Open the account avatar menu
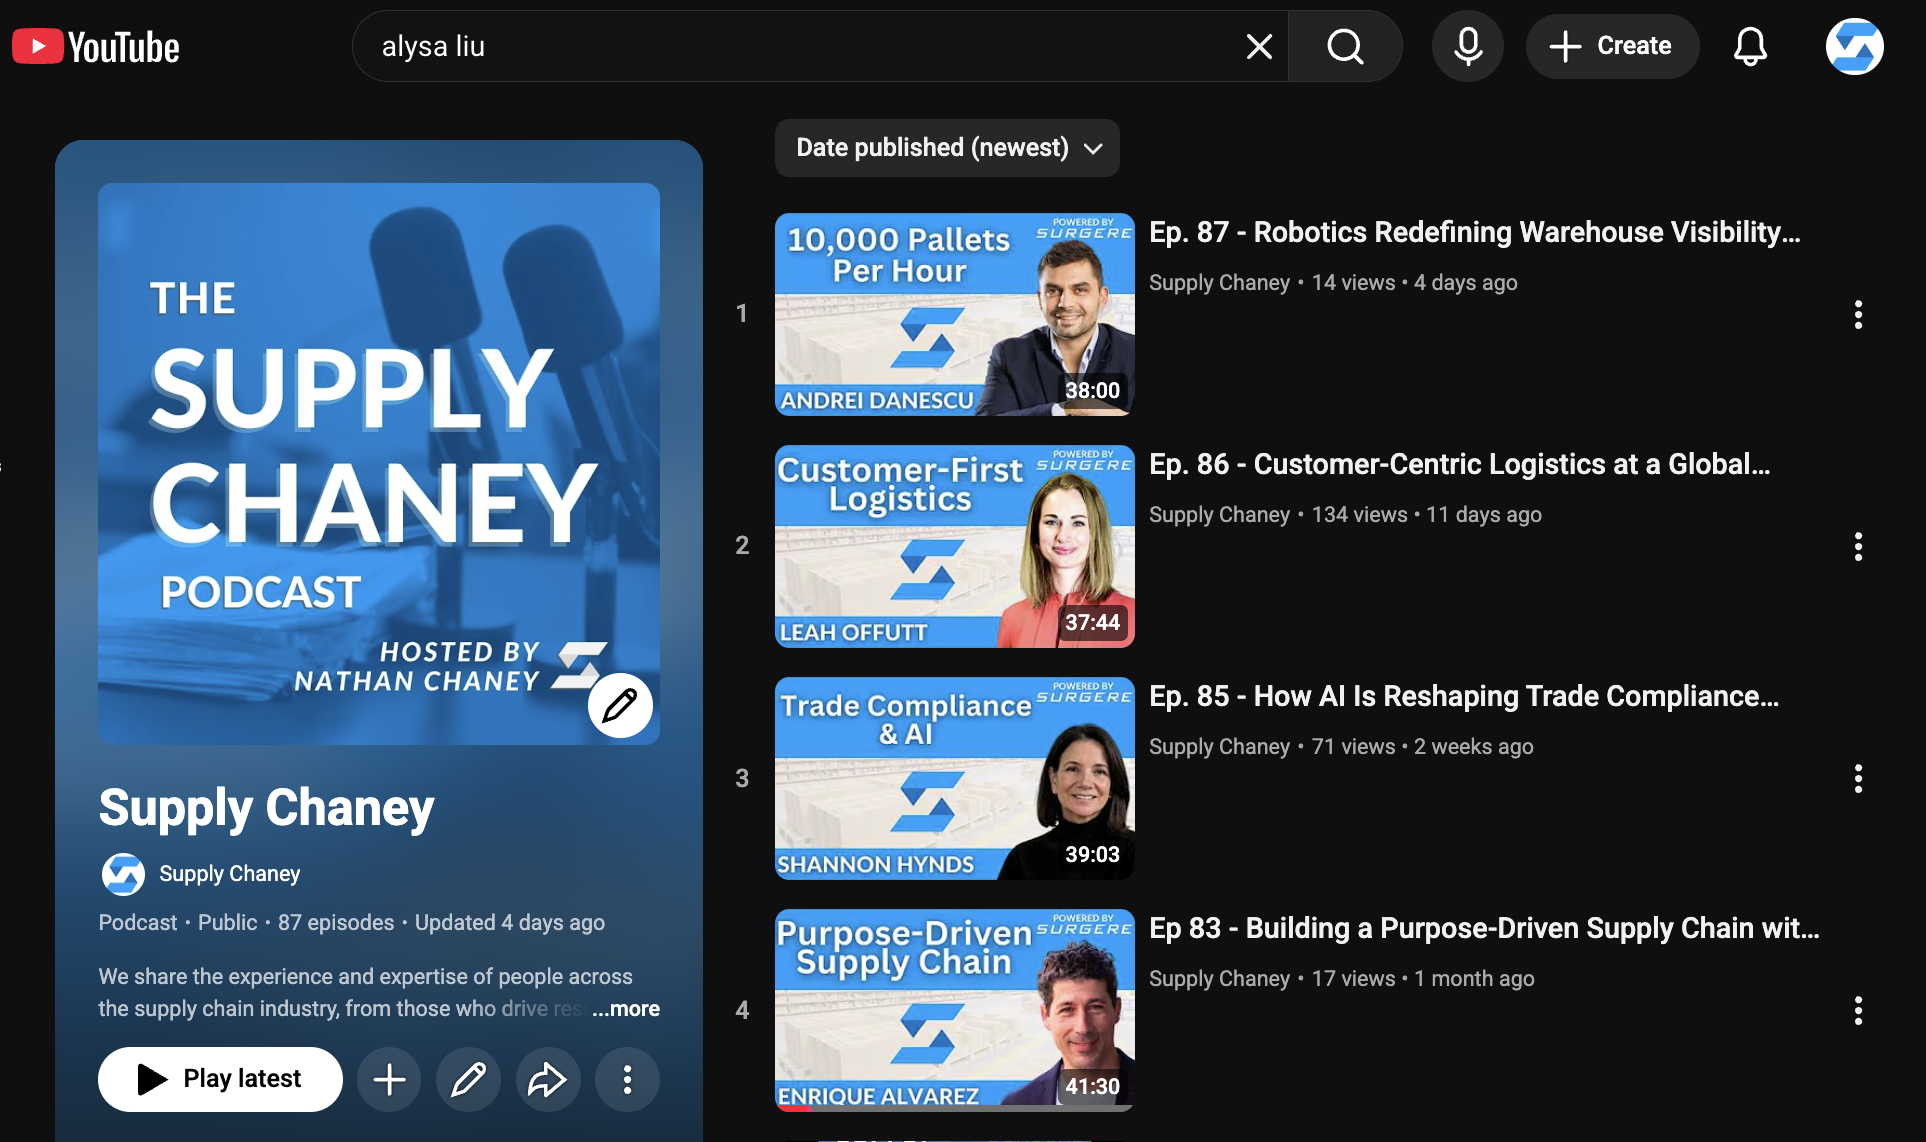The image size is (1926, 1142). pyautogui.click(x=1854, y=46)
